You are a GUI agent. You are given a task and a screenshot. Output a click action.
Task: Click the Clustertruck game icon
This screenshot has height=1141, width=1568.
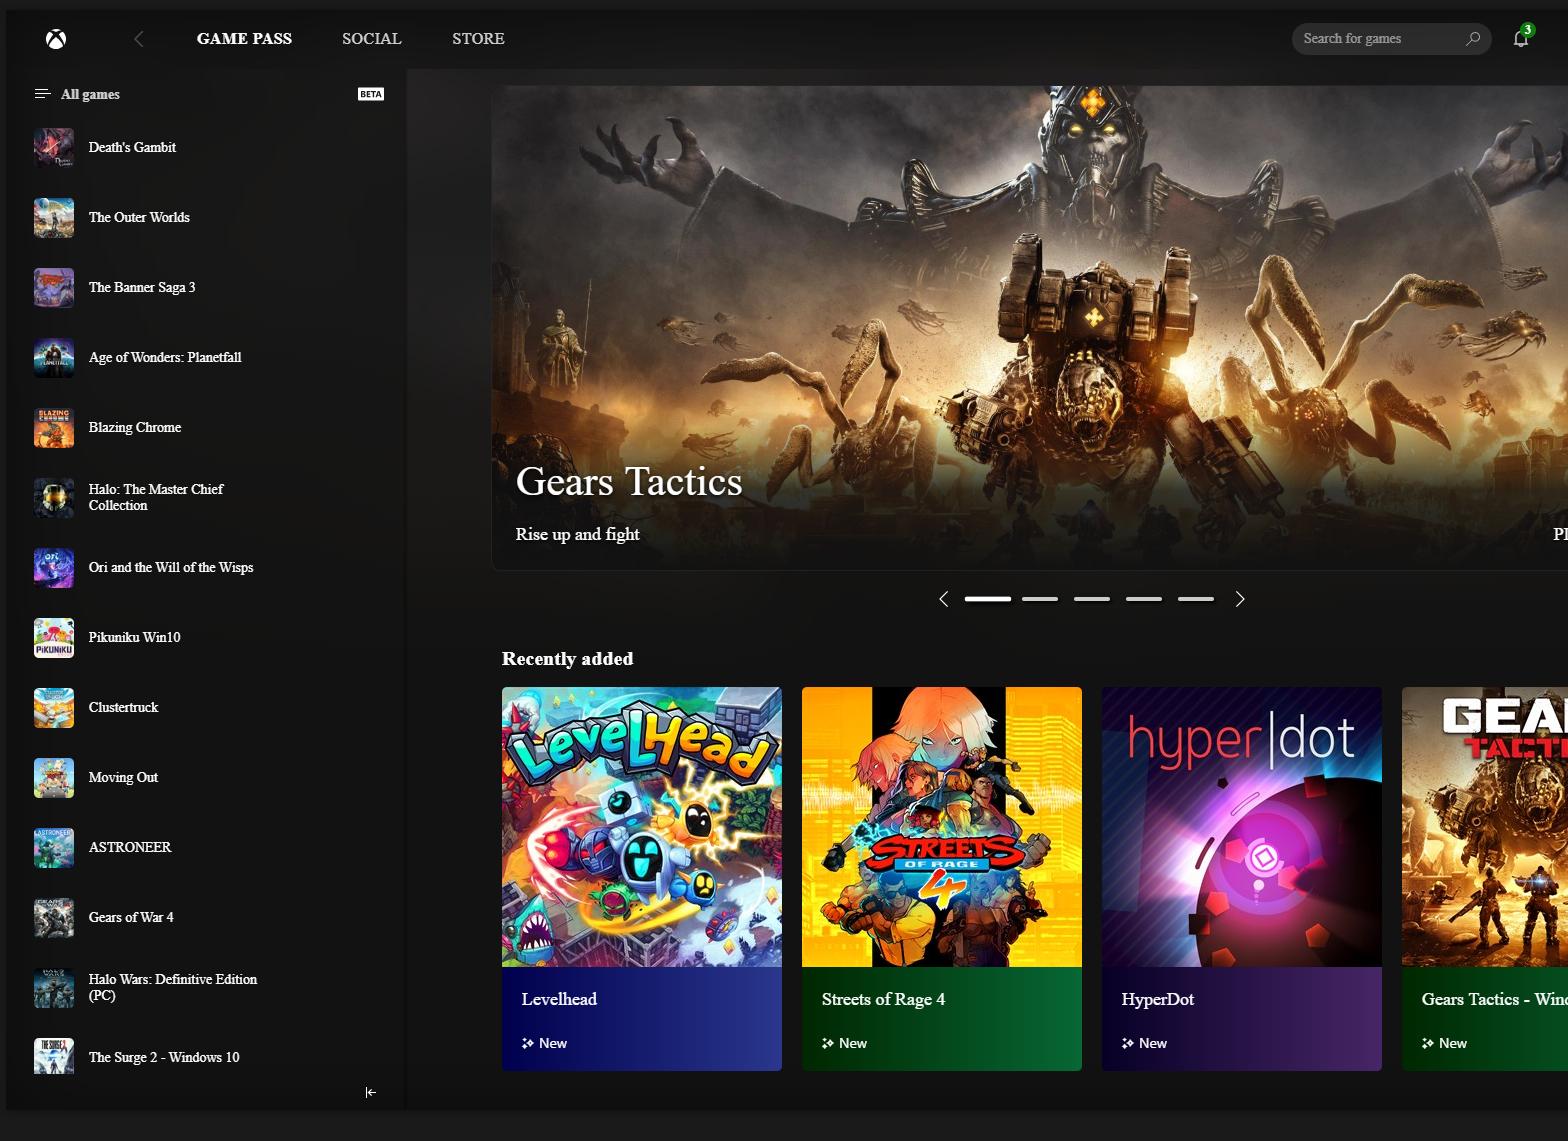pyautogui.click(x=54, y=708)
